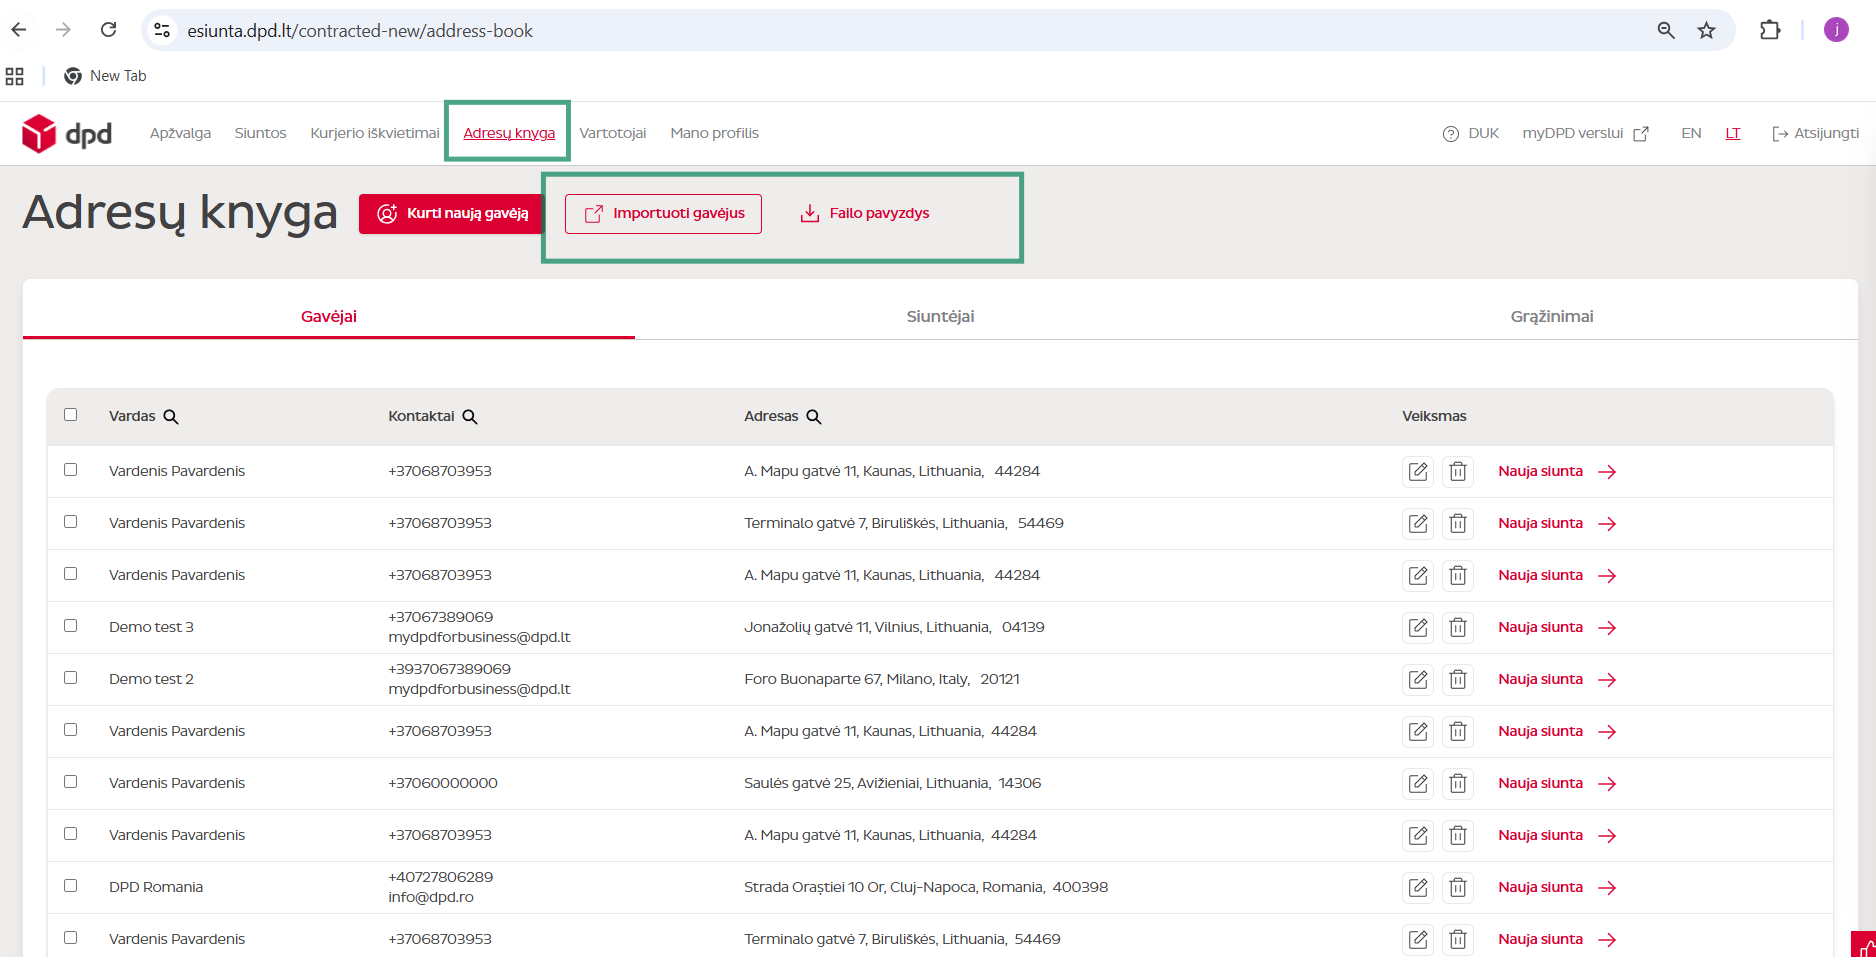Viewport: 1876px width, 957px height.
Task: Edit the Terminalo gatvė 7, 54469 first entry
Action: pos(1418,523)
